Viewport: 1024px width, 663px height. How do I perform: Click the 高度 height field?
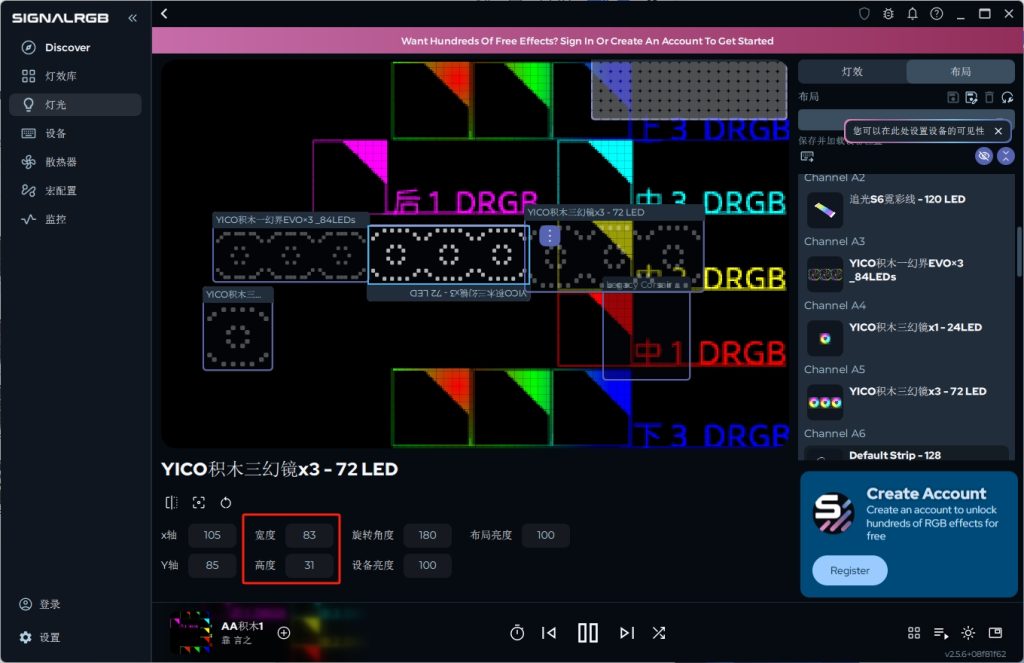coord(309,565)
